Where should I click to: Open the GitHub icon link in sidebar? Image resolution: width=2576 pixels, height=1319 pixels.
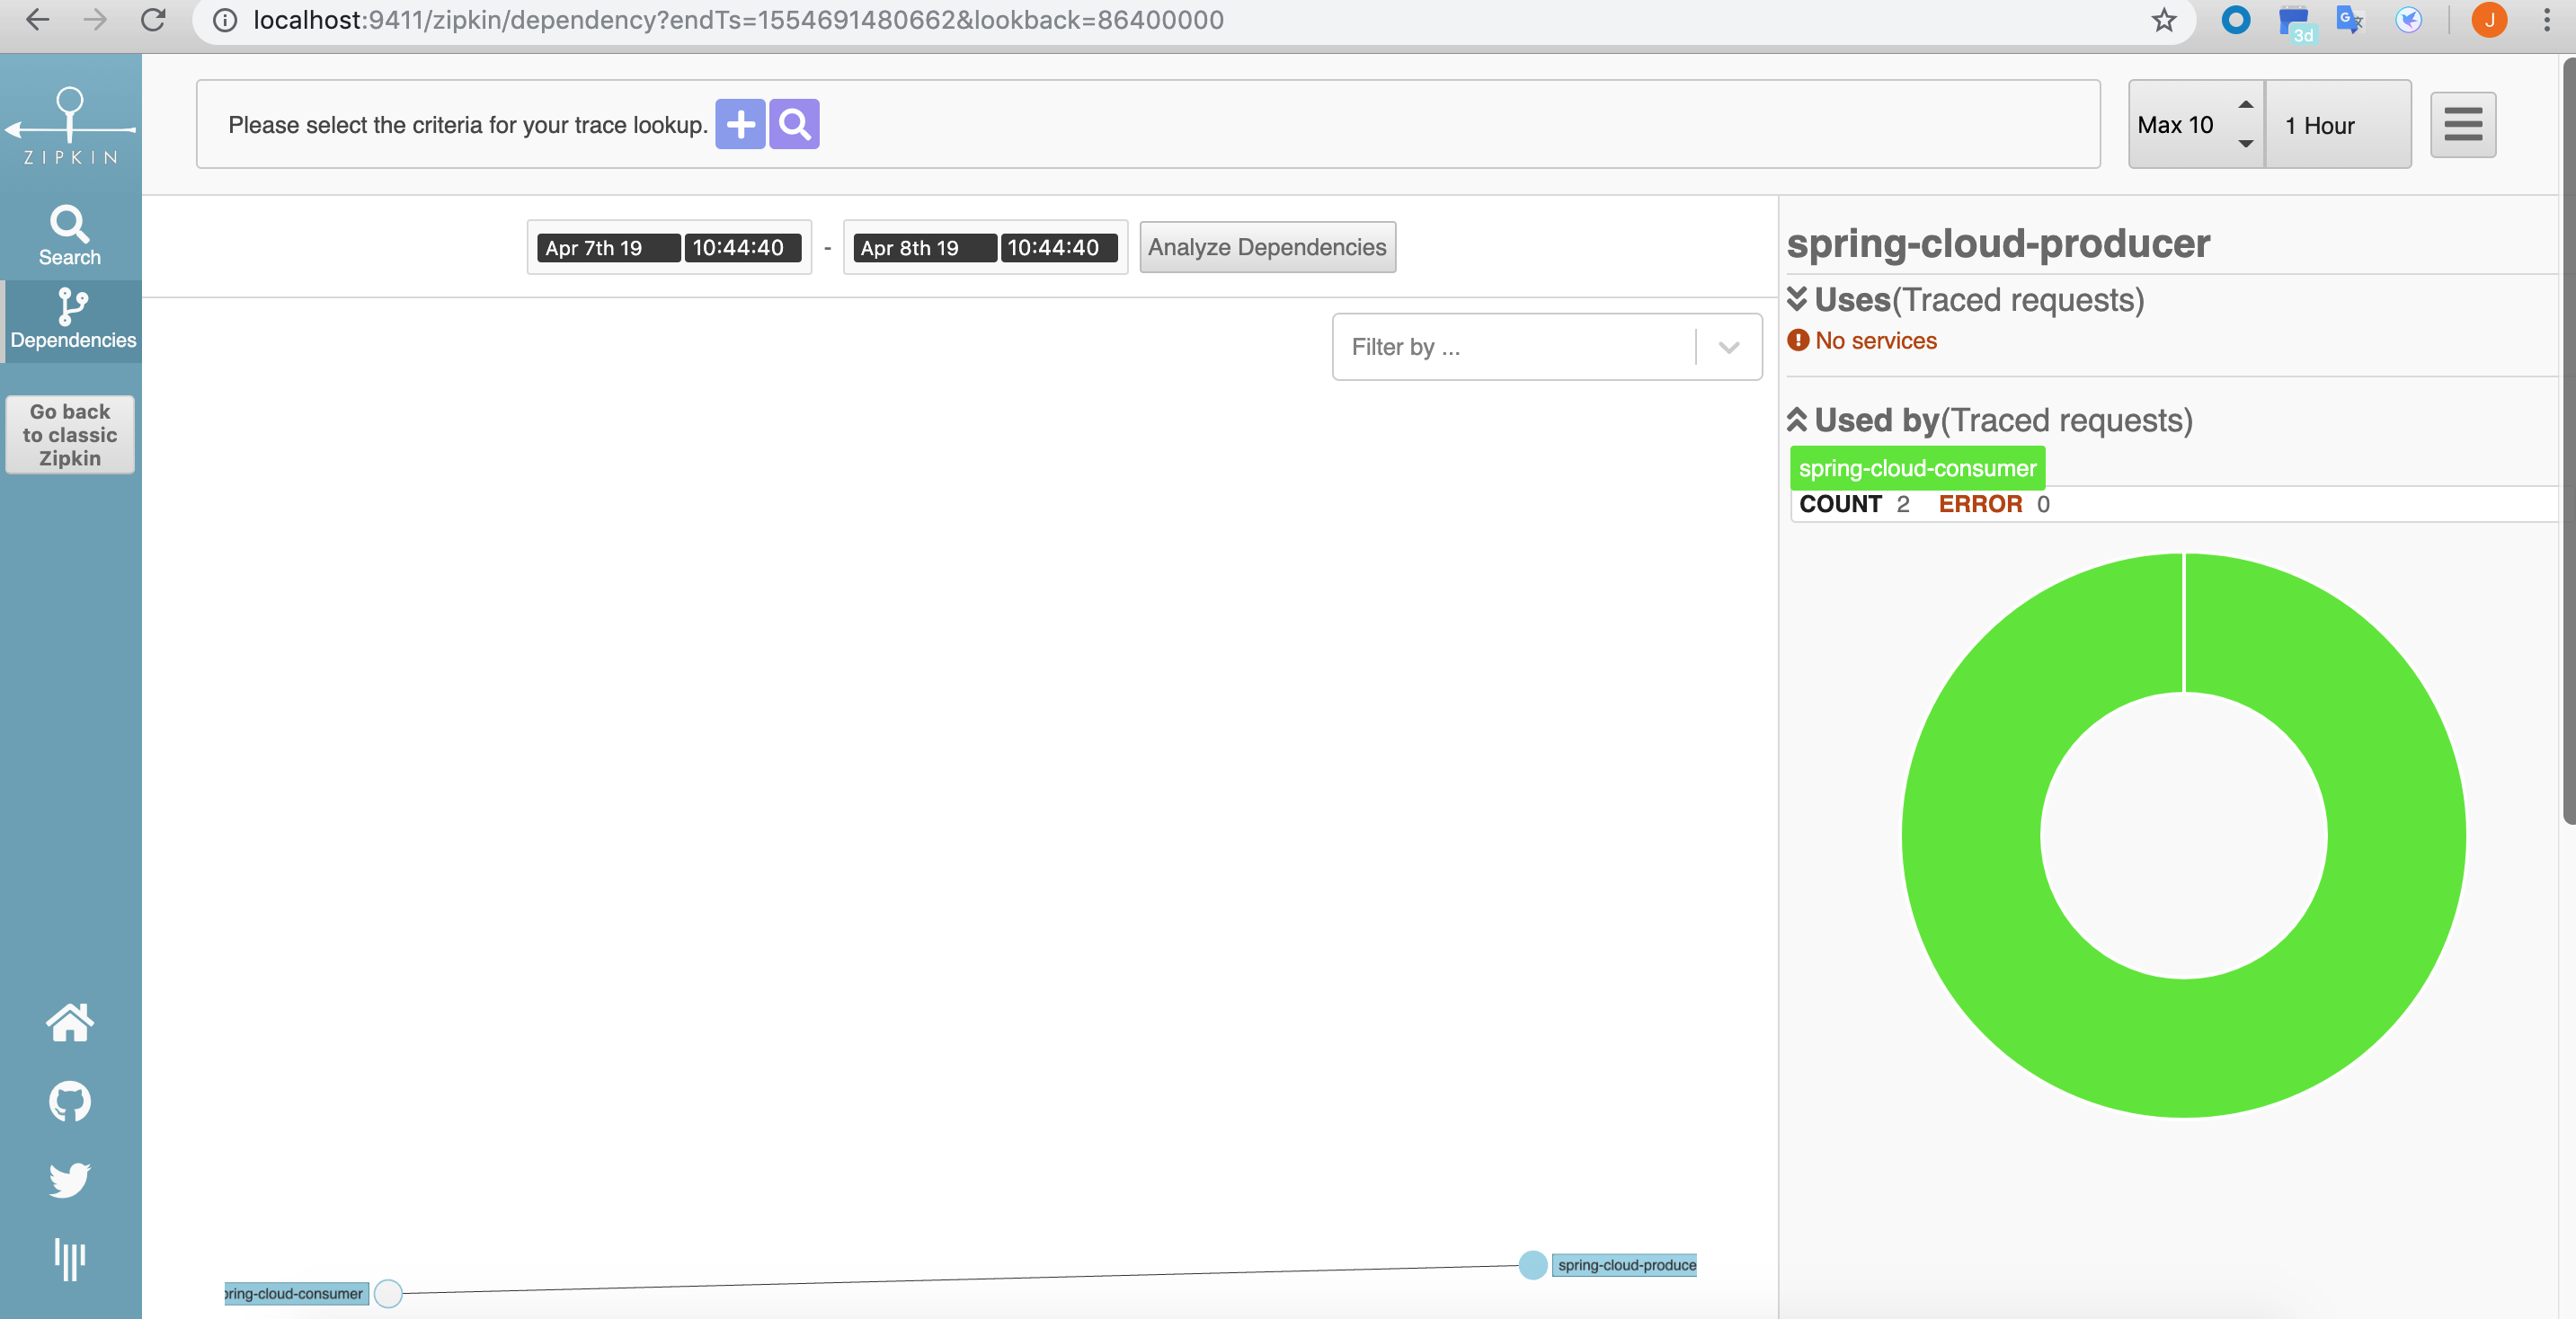click(x=70, y=1101)
